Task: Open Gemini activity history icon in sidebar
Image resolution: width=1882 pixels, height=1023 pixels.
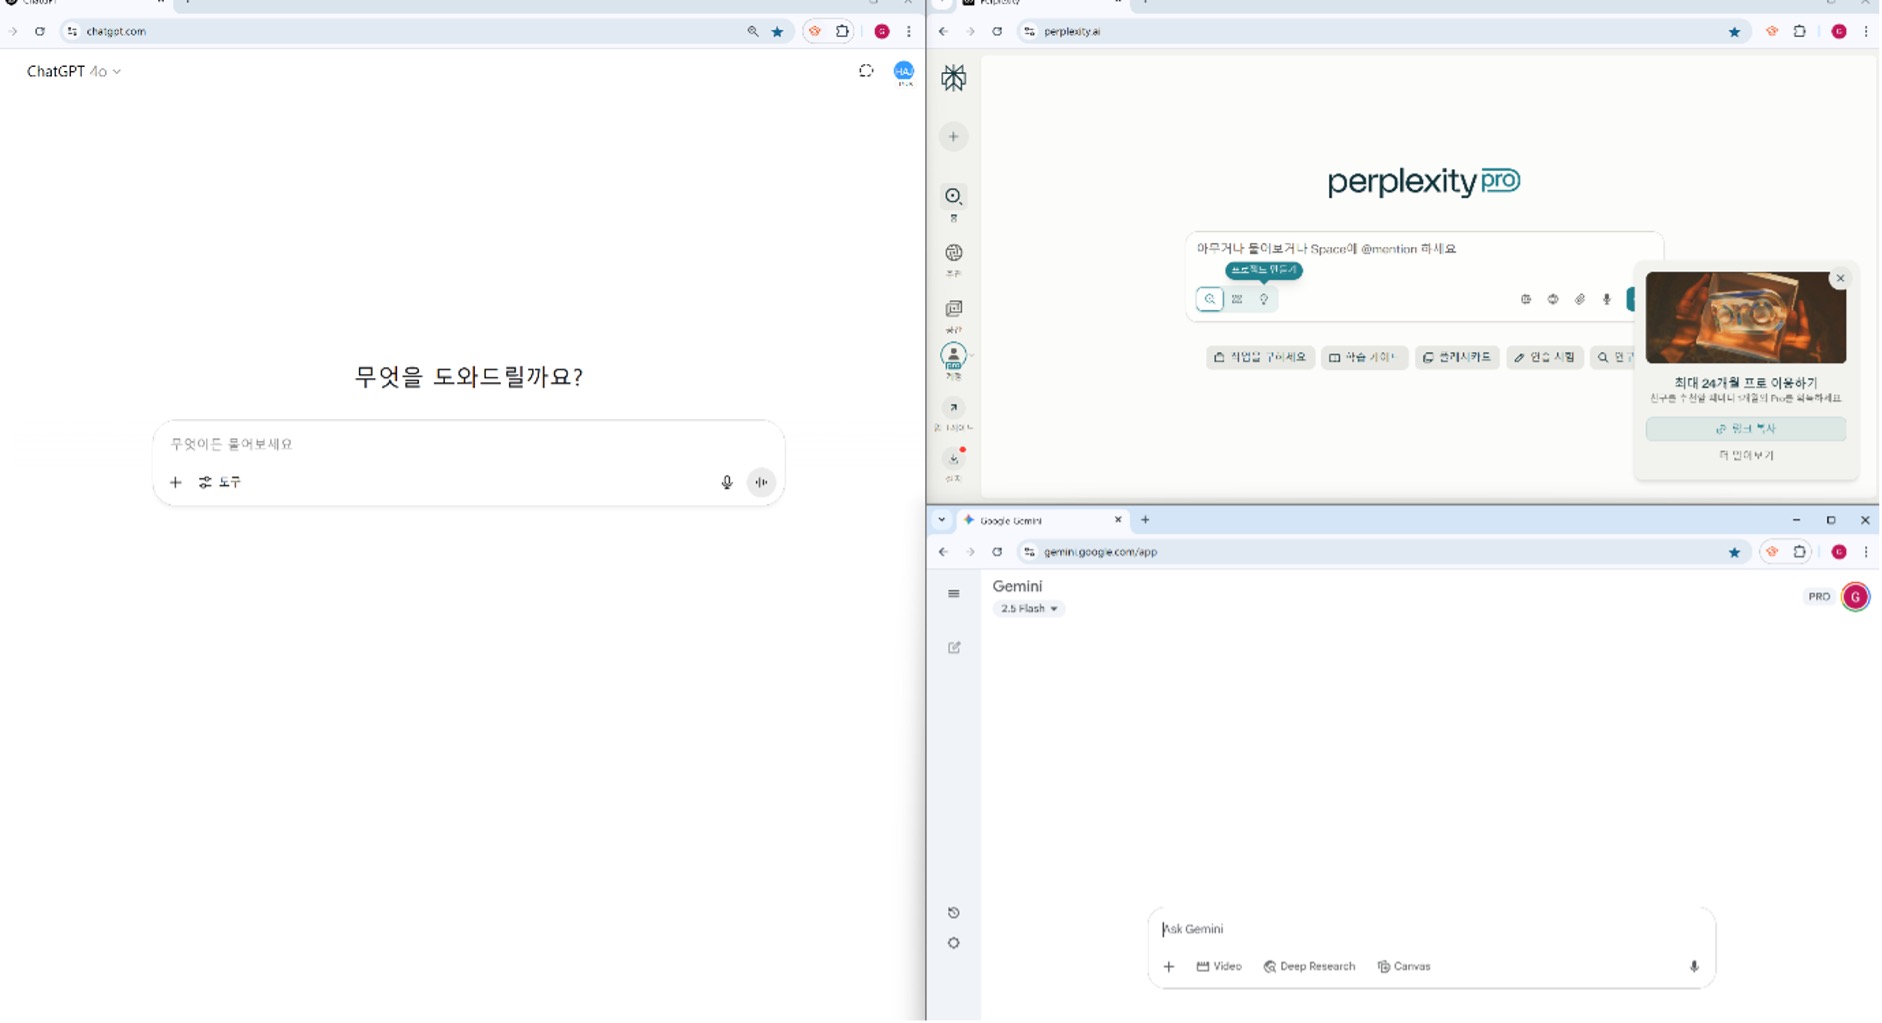Action: tap(954, 913)
